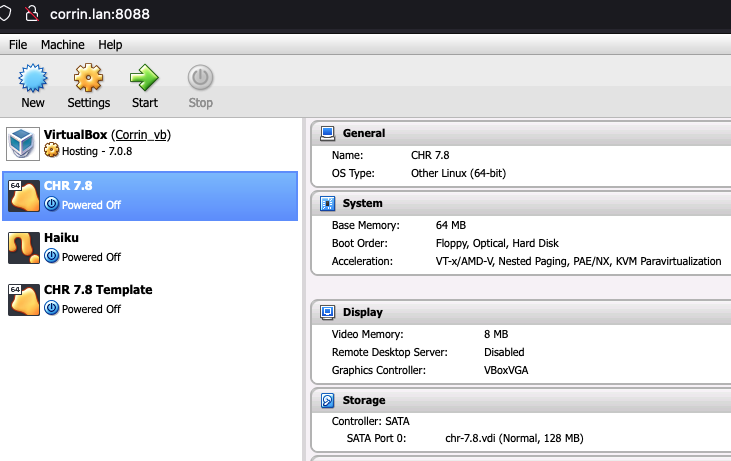Image resolution: width=731 pixels, height=461 pixels.
Task: Click the 'VBoxVGA' graphics controller value
Action: 506,371
